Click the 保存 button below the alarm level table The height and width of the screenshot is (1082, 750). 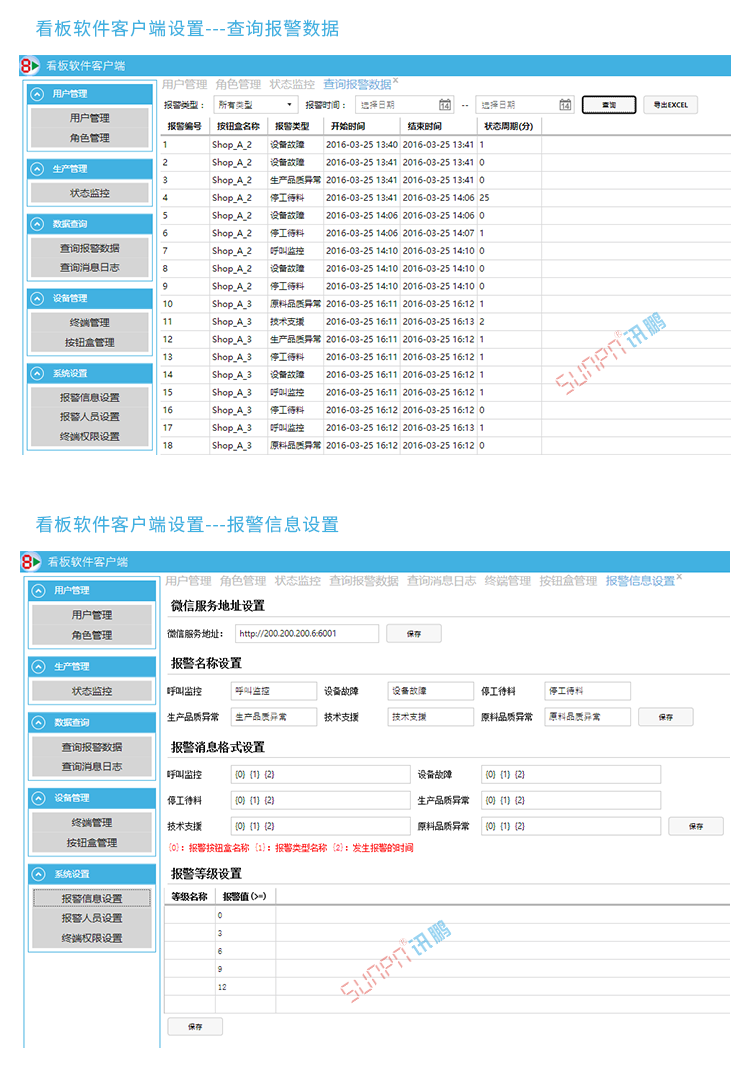[x=194, y=1026]
